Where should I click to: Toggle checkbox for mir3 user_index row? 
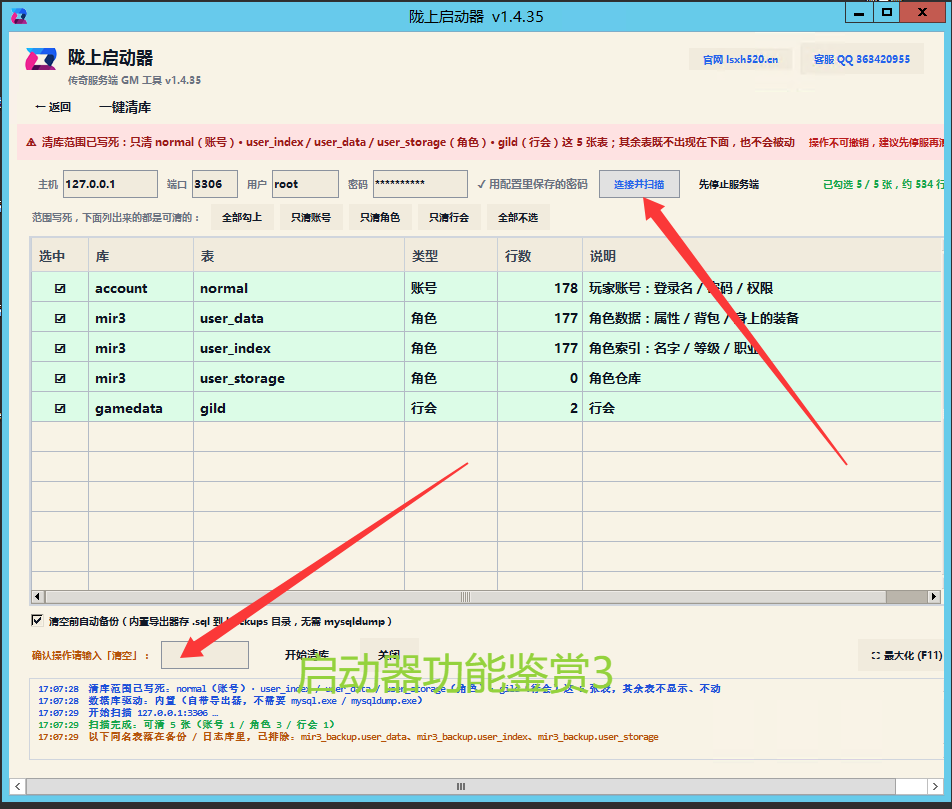60,349
